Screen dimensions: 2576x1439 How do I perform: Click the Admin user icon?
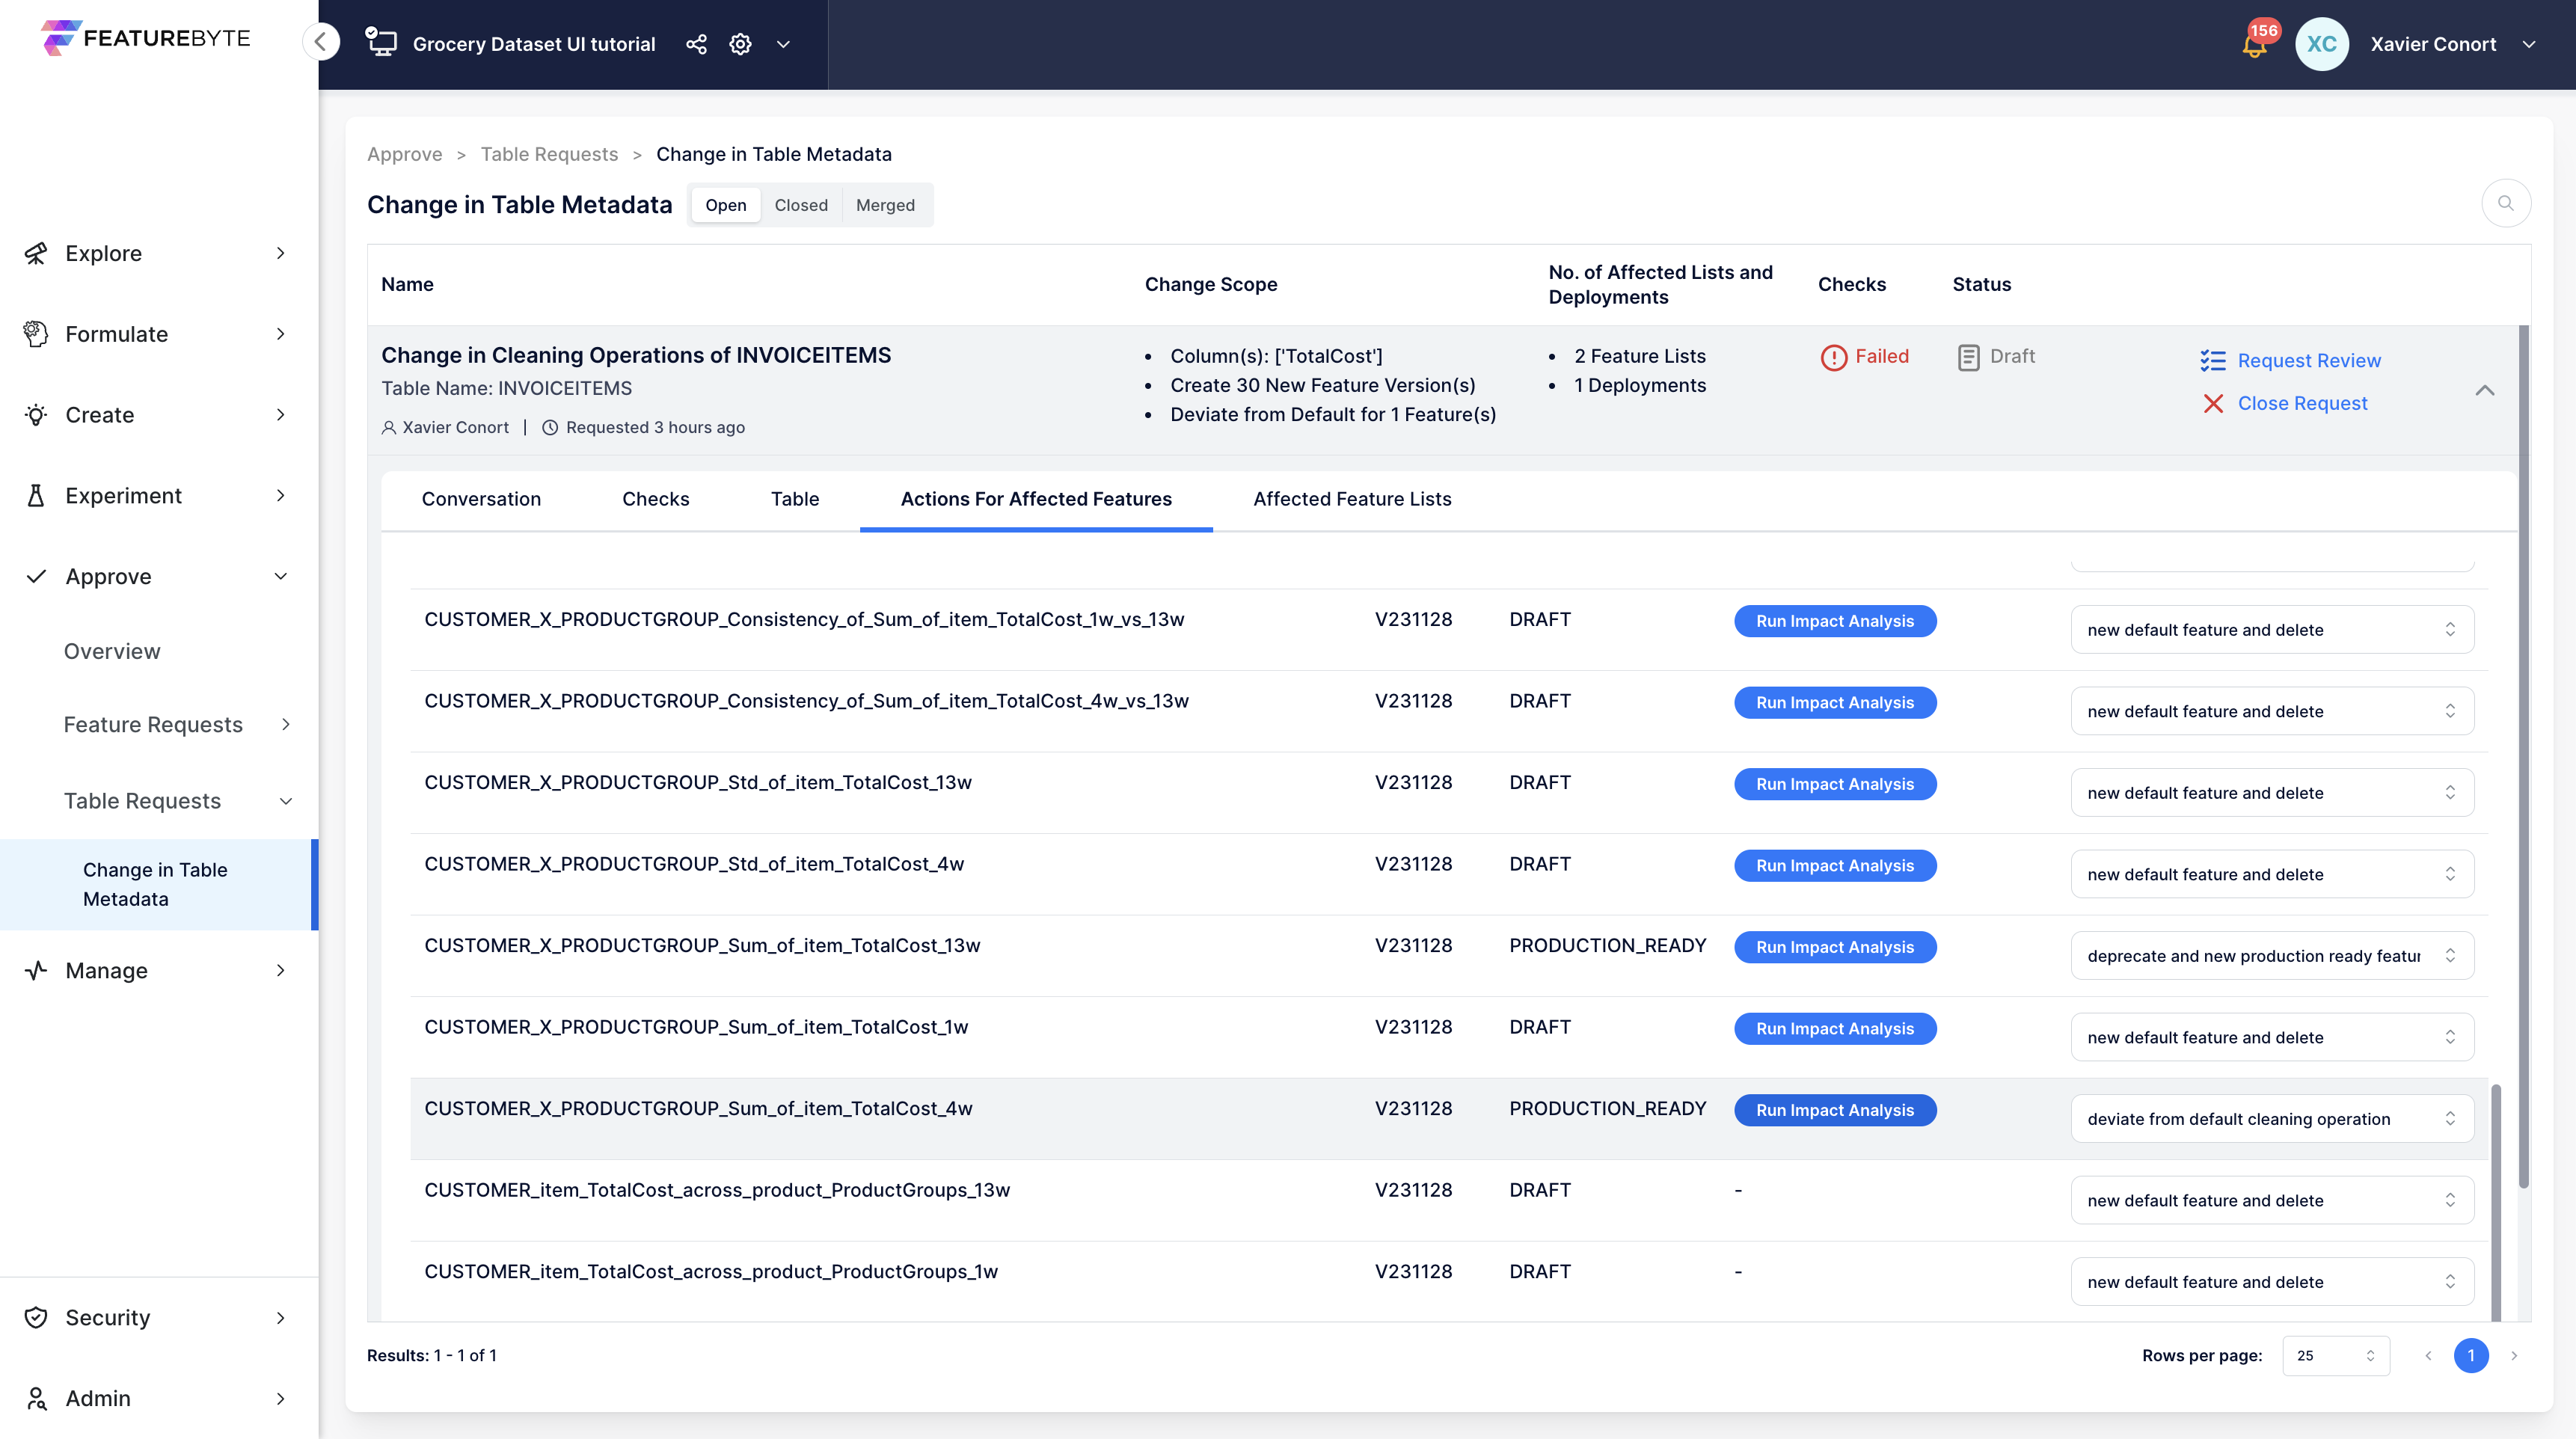[36, 1398]
